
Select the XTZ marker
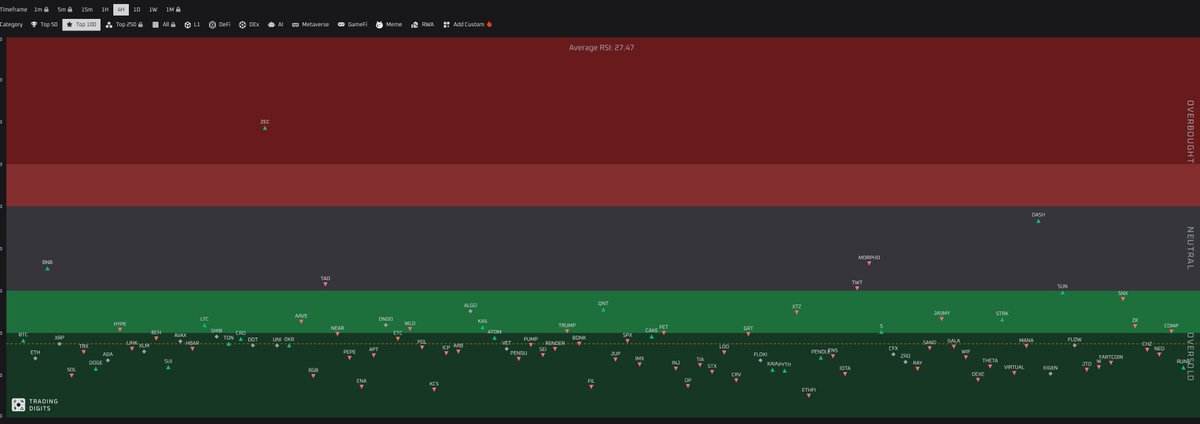pos(796,312)
